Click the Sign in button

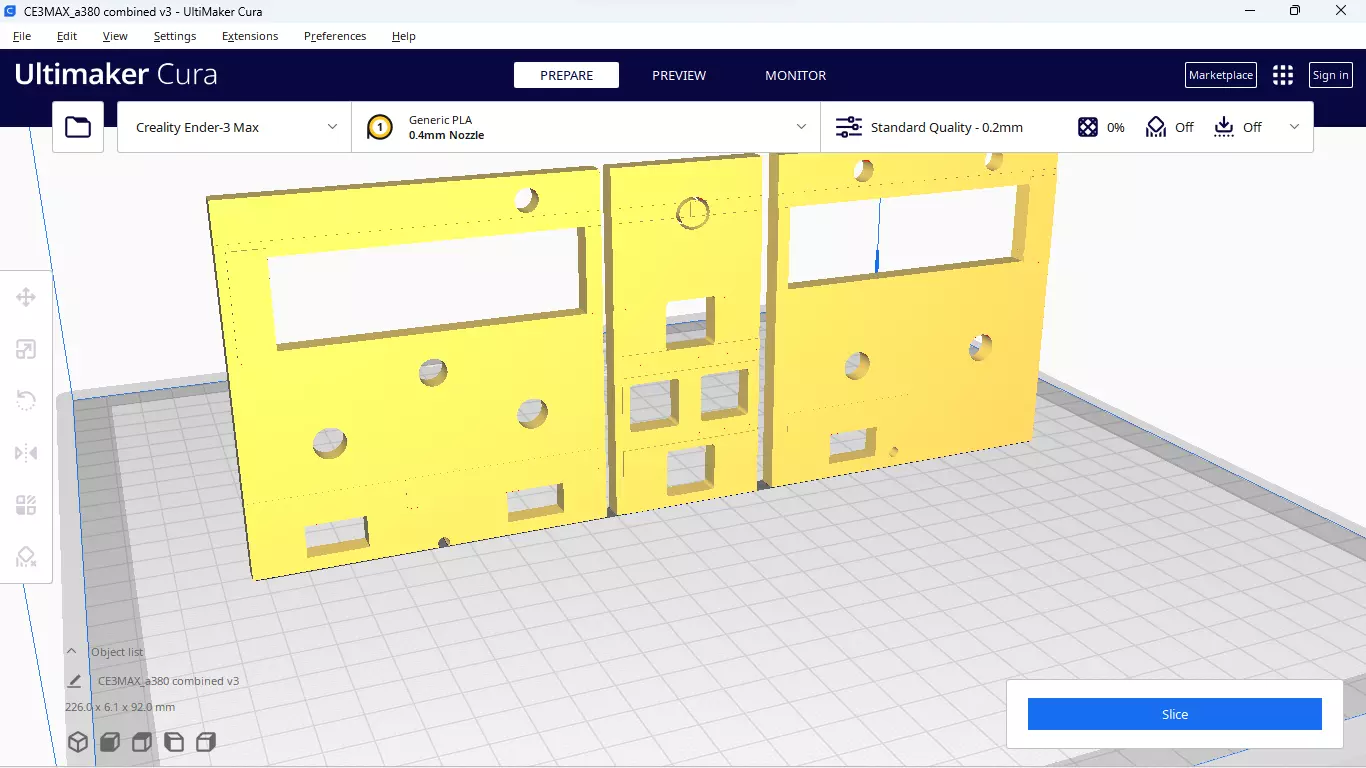1331,75
